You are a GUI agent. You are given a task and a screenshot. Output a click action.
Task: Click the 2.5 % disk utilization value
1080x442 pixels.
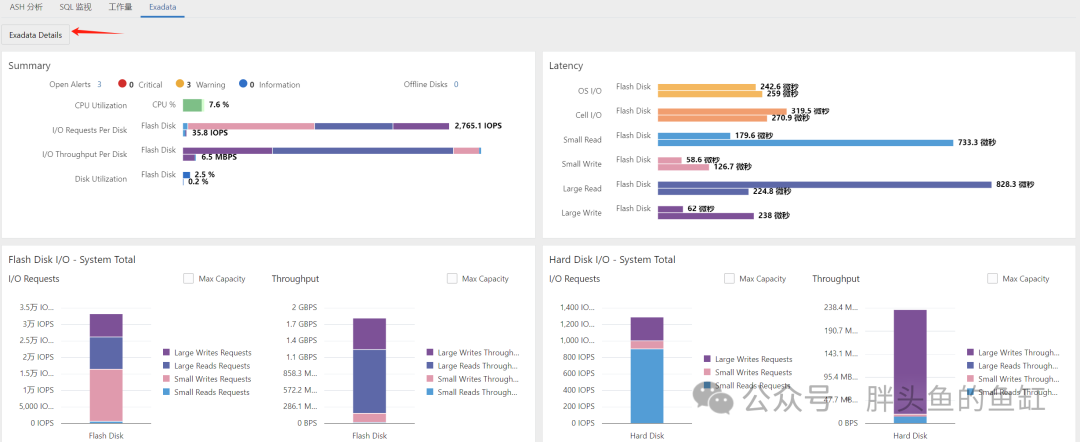pos(205,175)
